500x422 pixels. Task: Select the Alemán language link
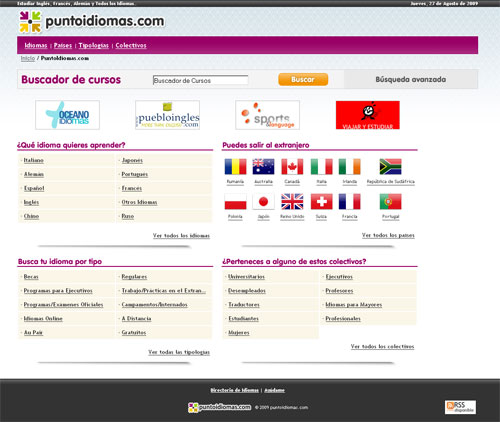[34, 174]
